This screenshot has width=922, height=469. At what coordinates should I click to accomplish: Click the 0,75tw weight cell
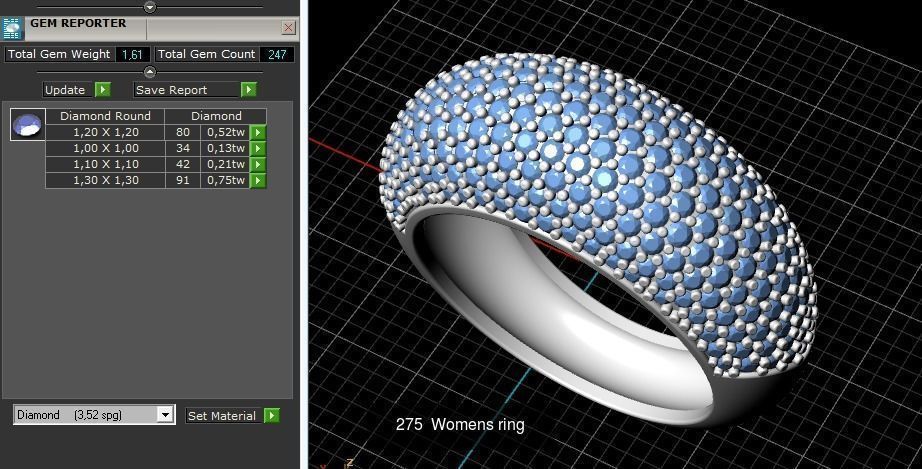[x=226, y=180]
